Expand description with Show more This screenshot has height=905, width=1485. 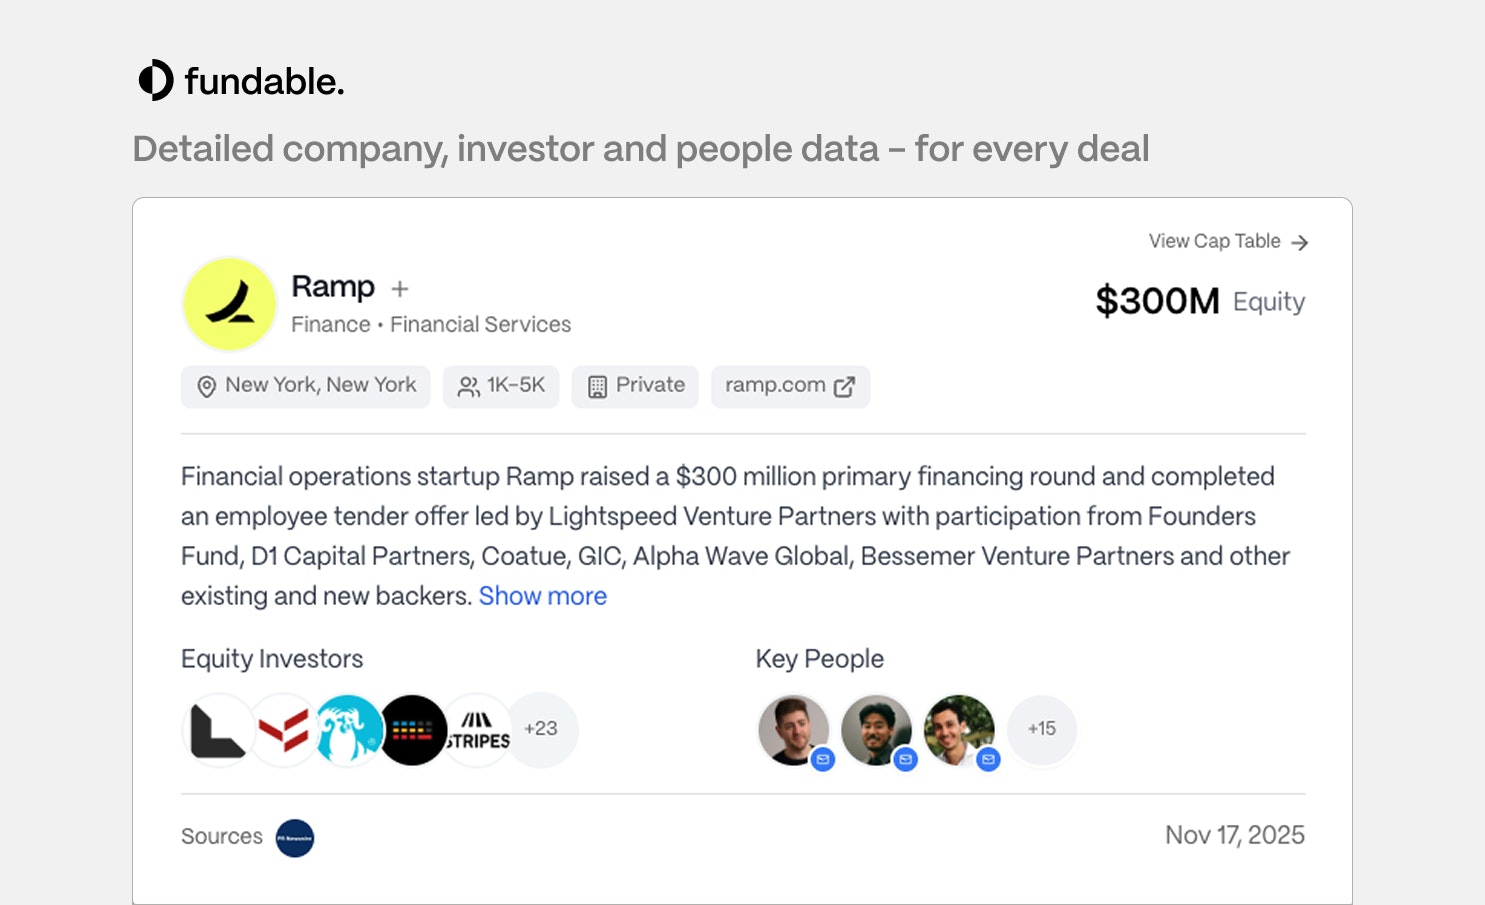point(543,596)
